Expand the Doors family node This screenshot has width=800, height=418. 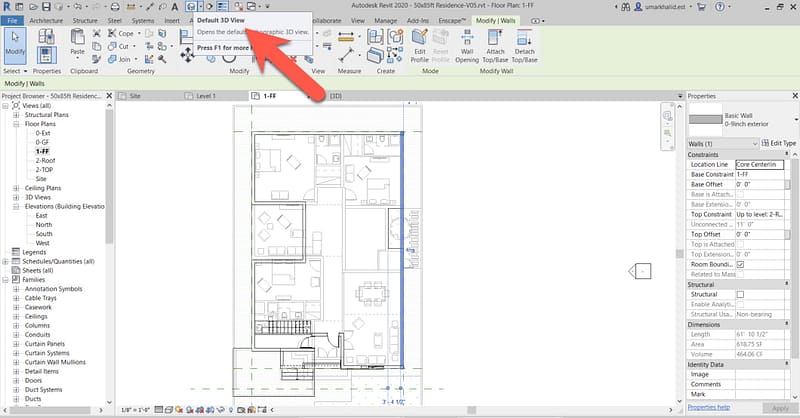tap(16, 378)
